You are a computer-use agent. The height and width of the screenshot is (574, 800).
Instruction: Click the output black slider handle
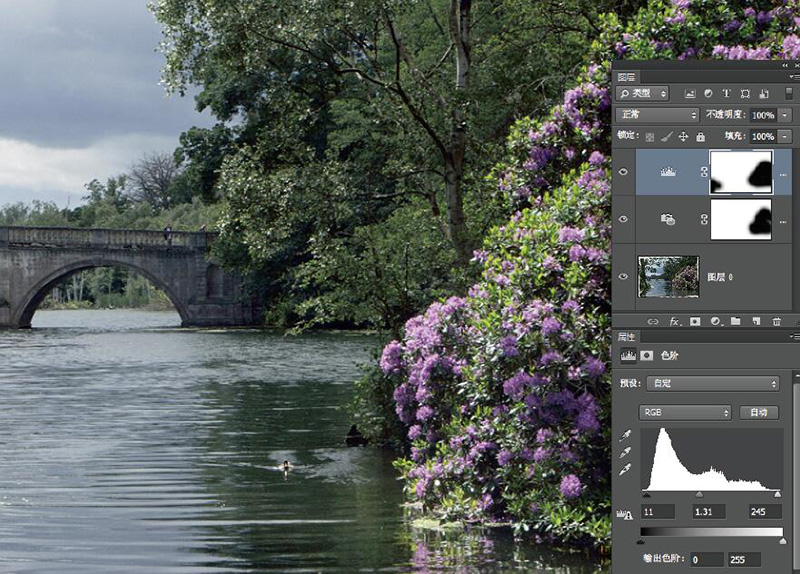pos(641,541)
